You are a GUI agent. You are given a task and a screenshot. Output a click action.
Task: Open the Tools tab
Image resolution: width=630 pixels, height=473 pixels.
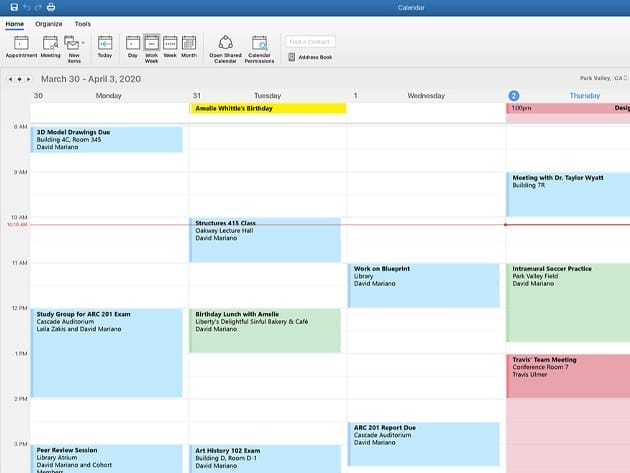[82, 23]
